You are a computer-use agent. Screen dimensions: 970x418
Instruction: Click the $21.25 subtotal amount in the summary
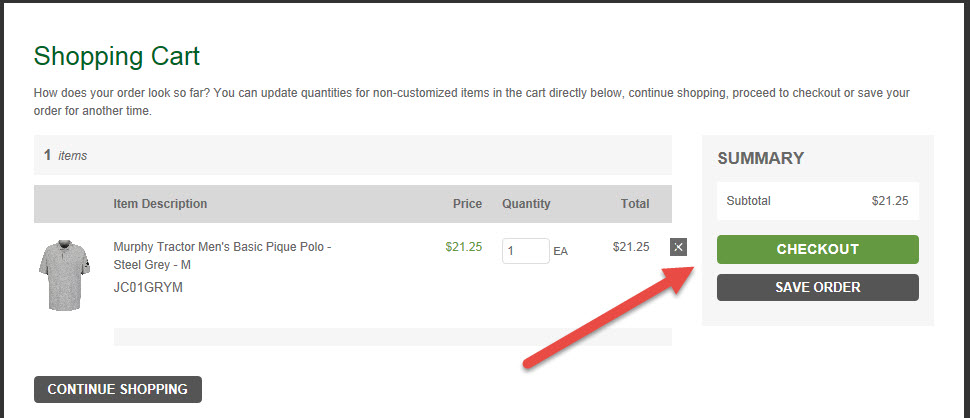click(x=889, y=201)
